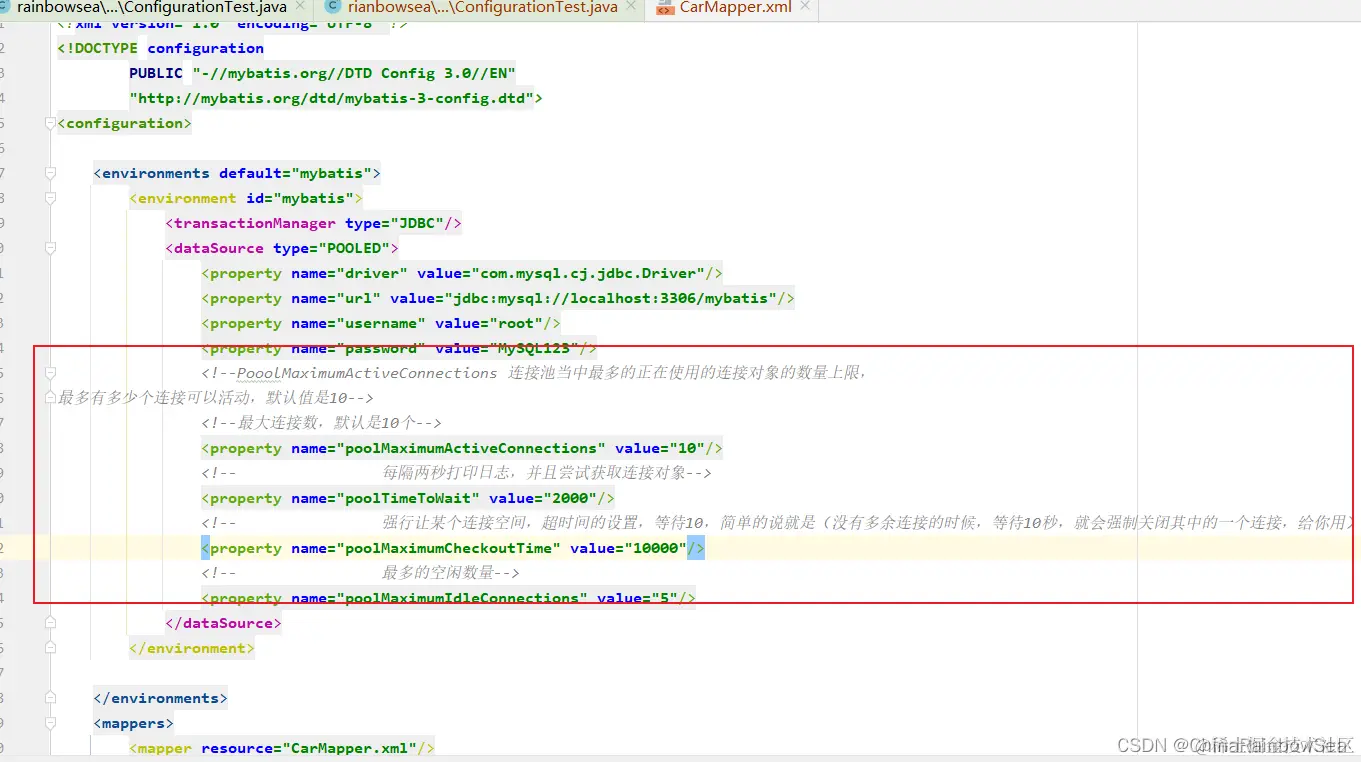Click the CarMapper.xml tab's XML file icon
Screen dimensions: 1361x762
(x=665, y=8)
